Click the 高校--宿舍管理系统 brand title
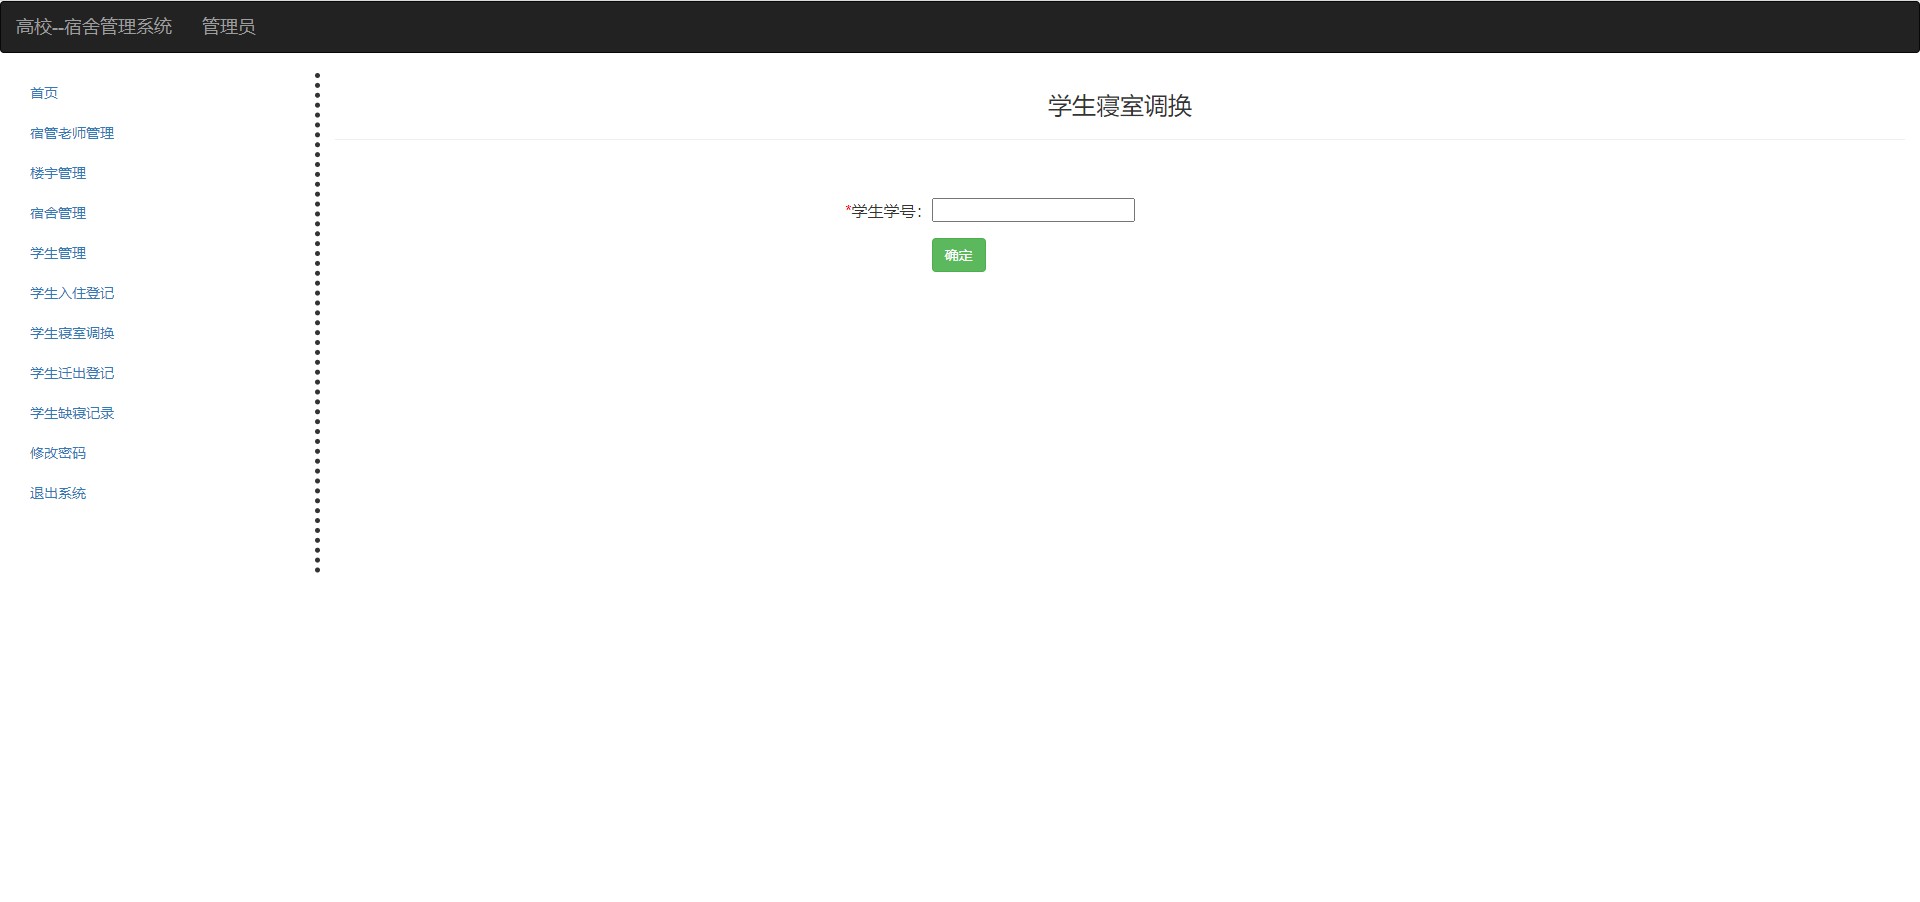 click(94, 27)
